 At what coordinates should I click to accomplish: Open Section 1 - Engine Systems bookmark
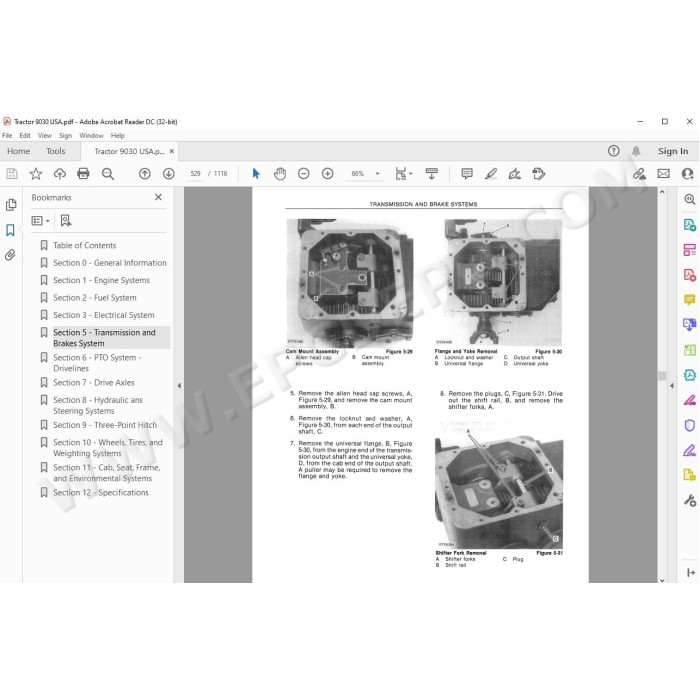click(x=101, y=280)
